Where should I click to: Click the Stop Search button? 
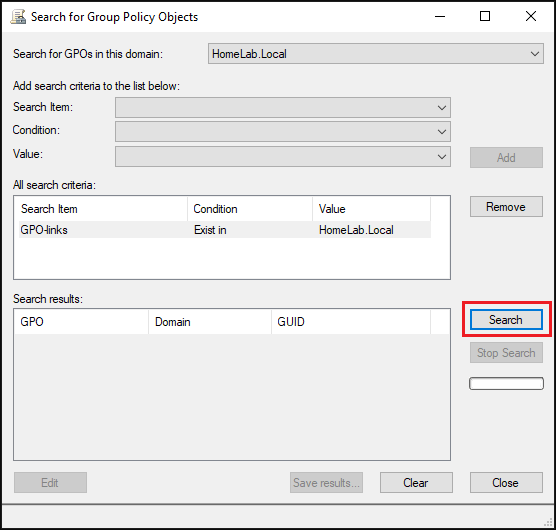pos(506,352)
